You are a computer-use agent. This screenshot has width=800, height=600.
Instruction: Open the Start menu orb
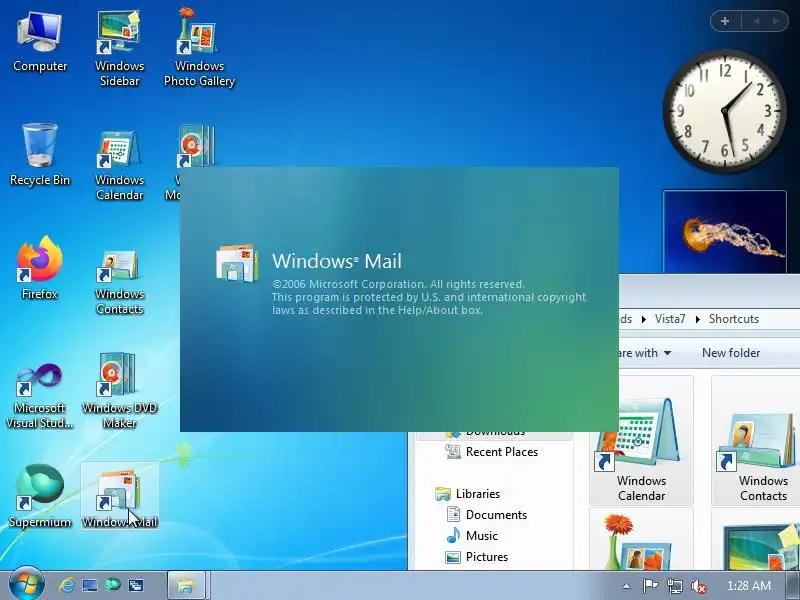26,584
